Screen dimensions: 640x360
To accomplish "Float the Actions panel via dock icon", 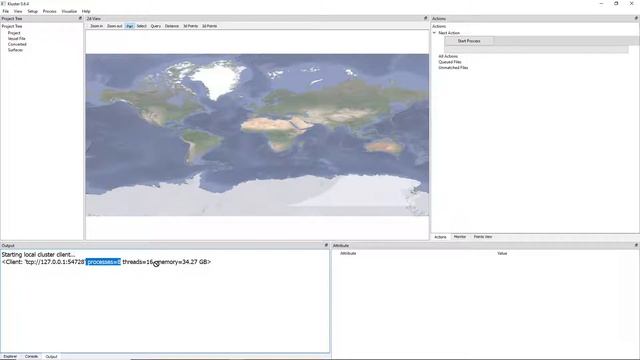I will pyautogui.click(x=636, y=18).
